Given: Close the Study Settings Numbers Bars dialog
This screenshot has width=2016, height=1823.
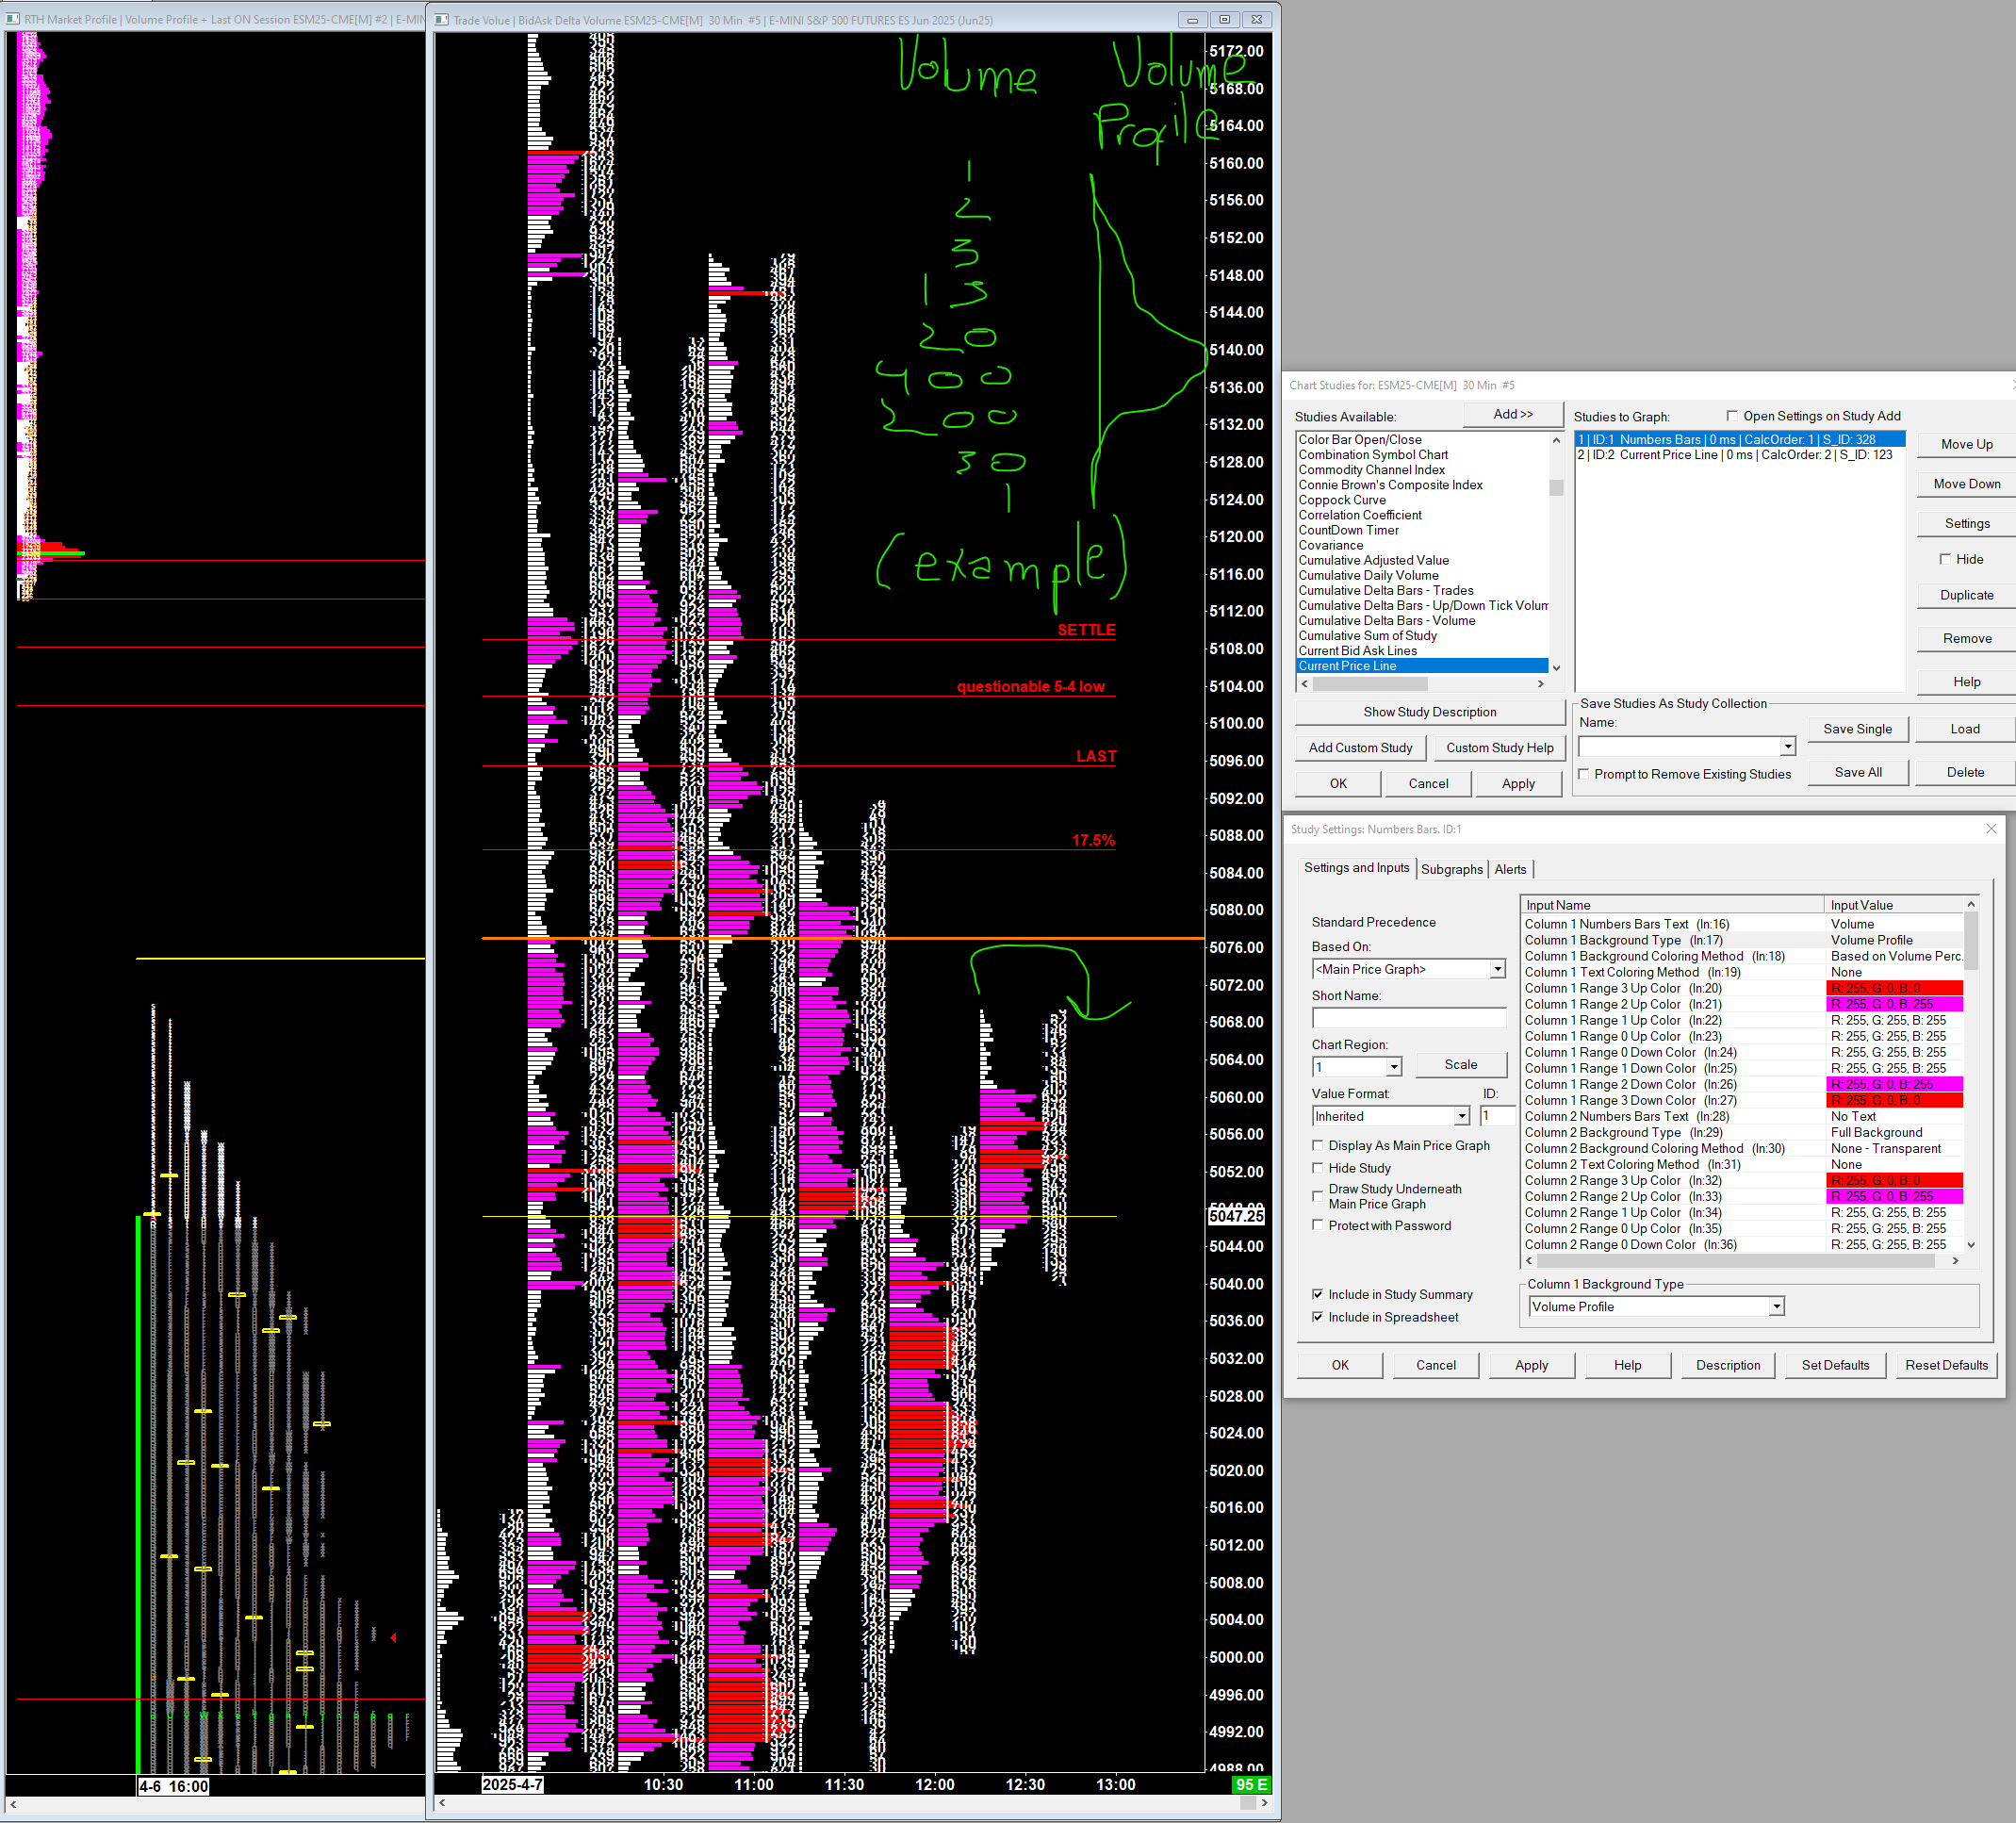Looking at the screenshot, I should coord(1990,829).
